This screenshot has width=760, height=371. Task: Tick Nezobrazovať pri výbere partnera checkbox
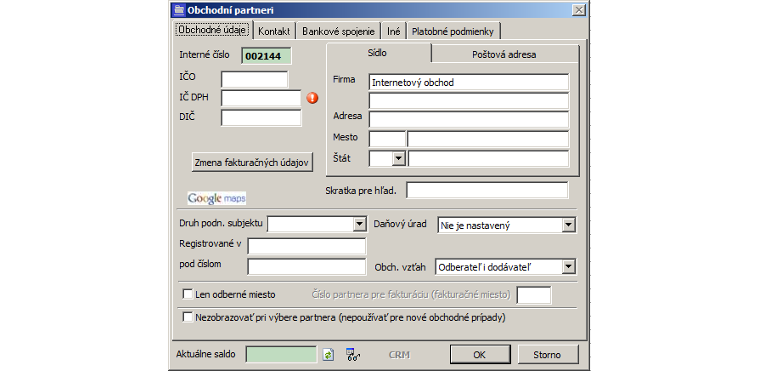click(x=188, y=317)
